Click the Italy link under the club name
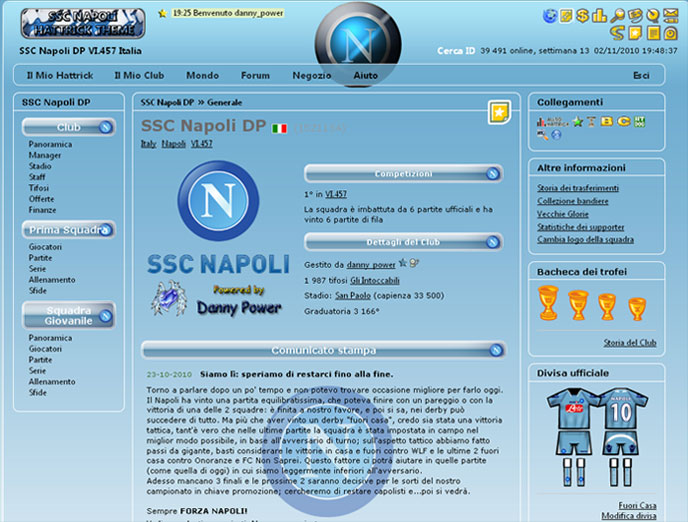 point(148,143)
